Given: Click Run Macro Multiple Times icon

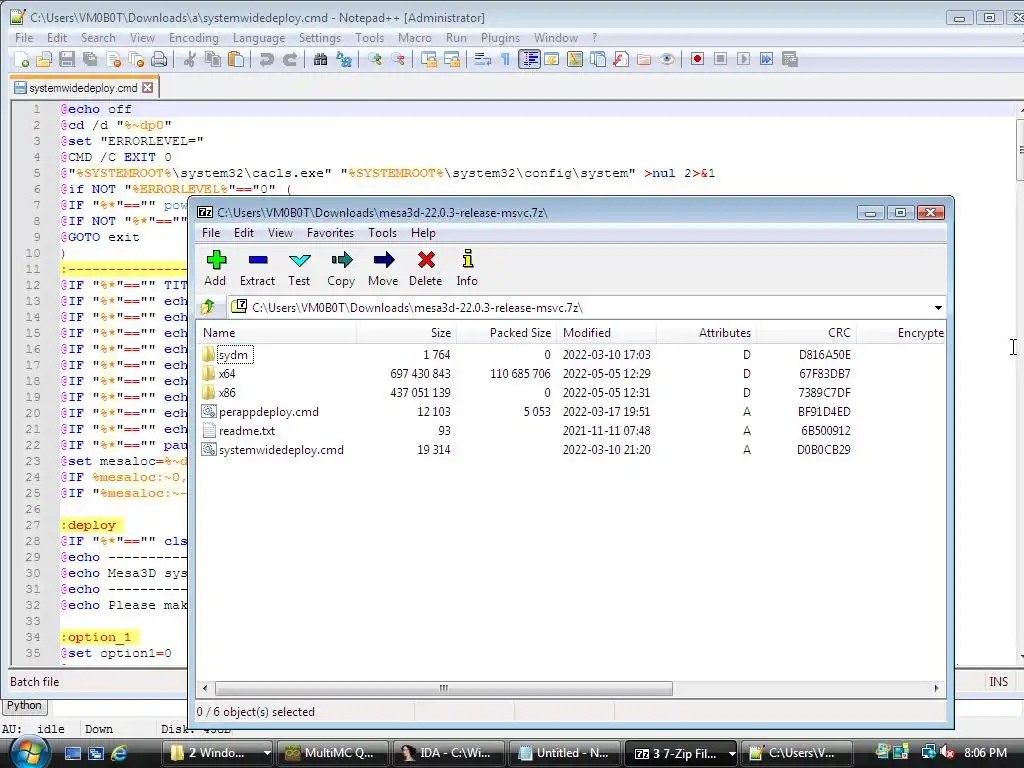Looking at the screenshot, I should [x=766, y=59].
